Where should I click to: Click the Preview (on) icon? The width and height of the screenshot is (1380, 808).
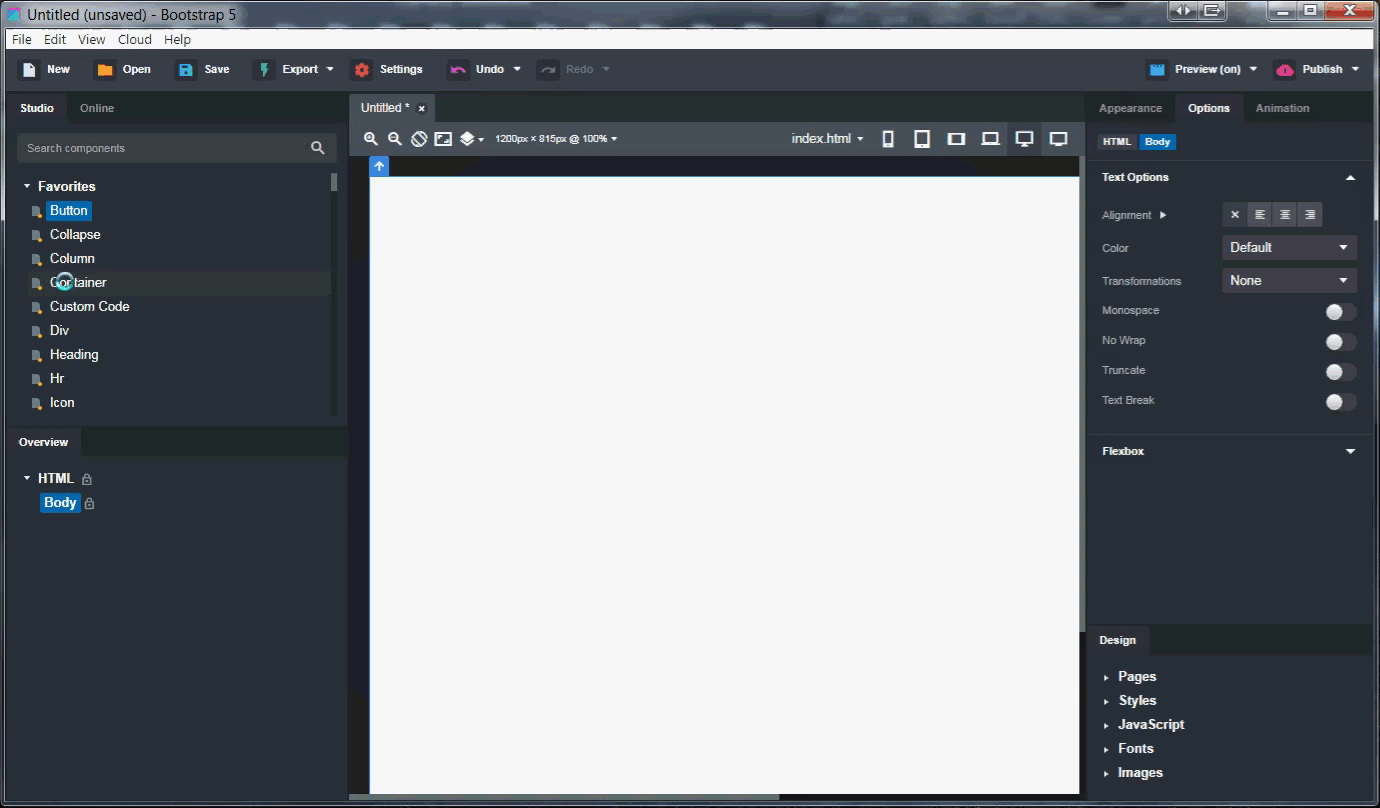pyautogui.click(x=1157, y=70)
